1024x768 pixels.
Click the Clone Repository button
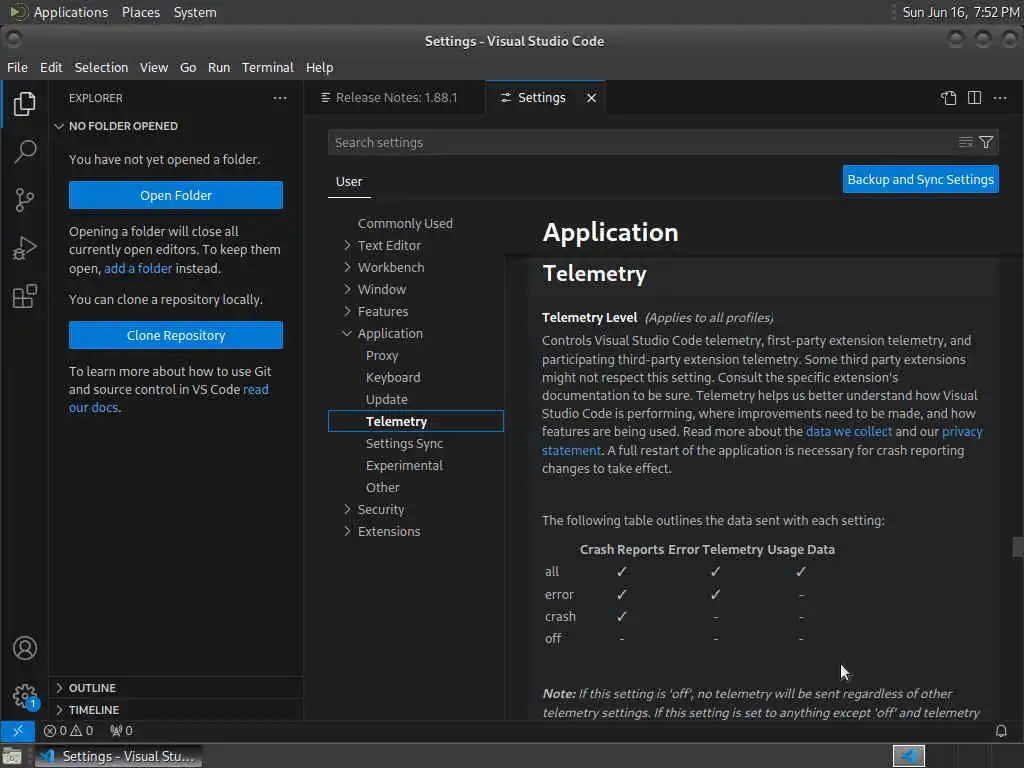[176, 335]
